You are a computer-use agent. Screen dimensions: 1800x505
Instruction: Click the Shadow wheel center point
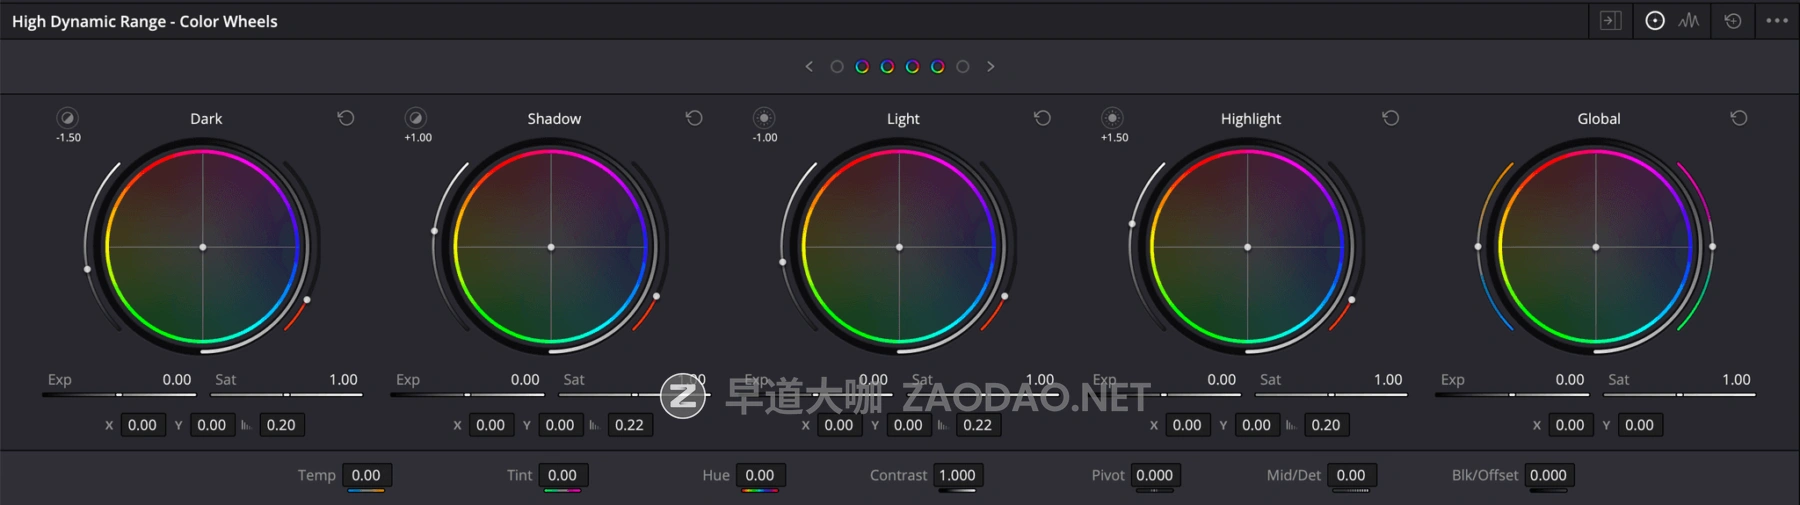coord(551,247)
